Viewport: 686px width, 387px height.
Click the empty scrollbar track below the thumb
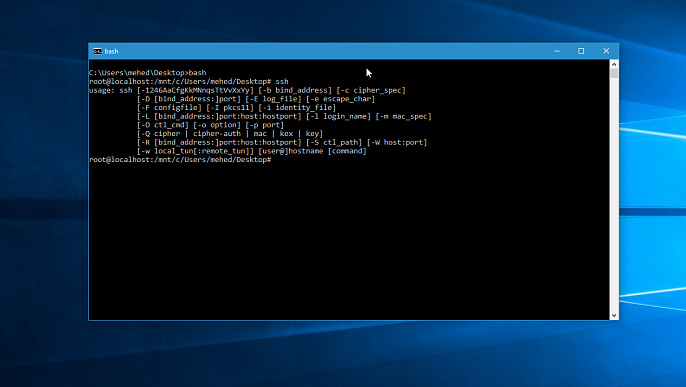(614, 195)
